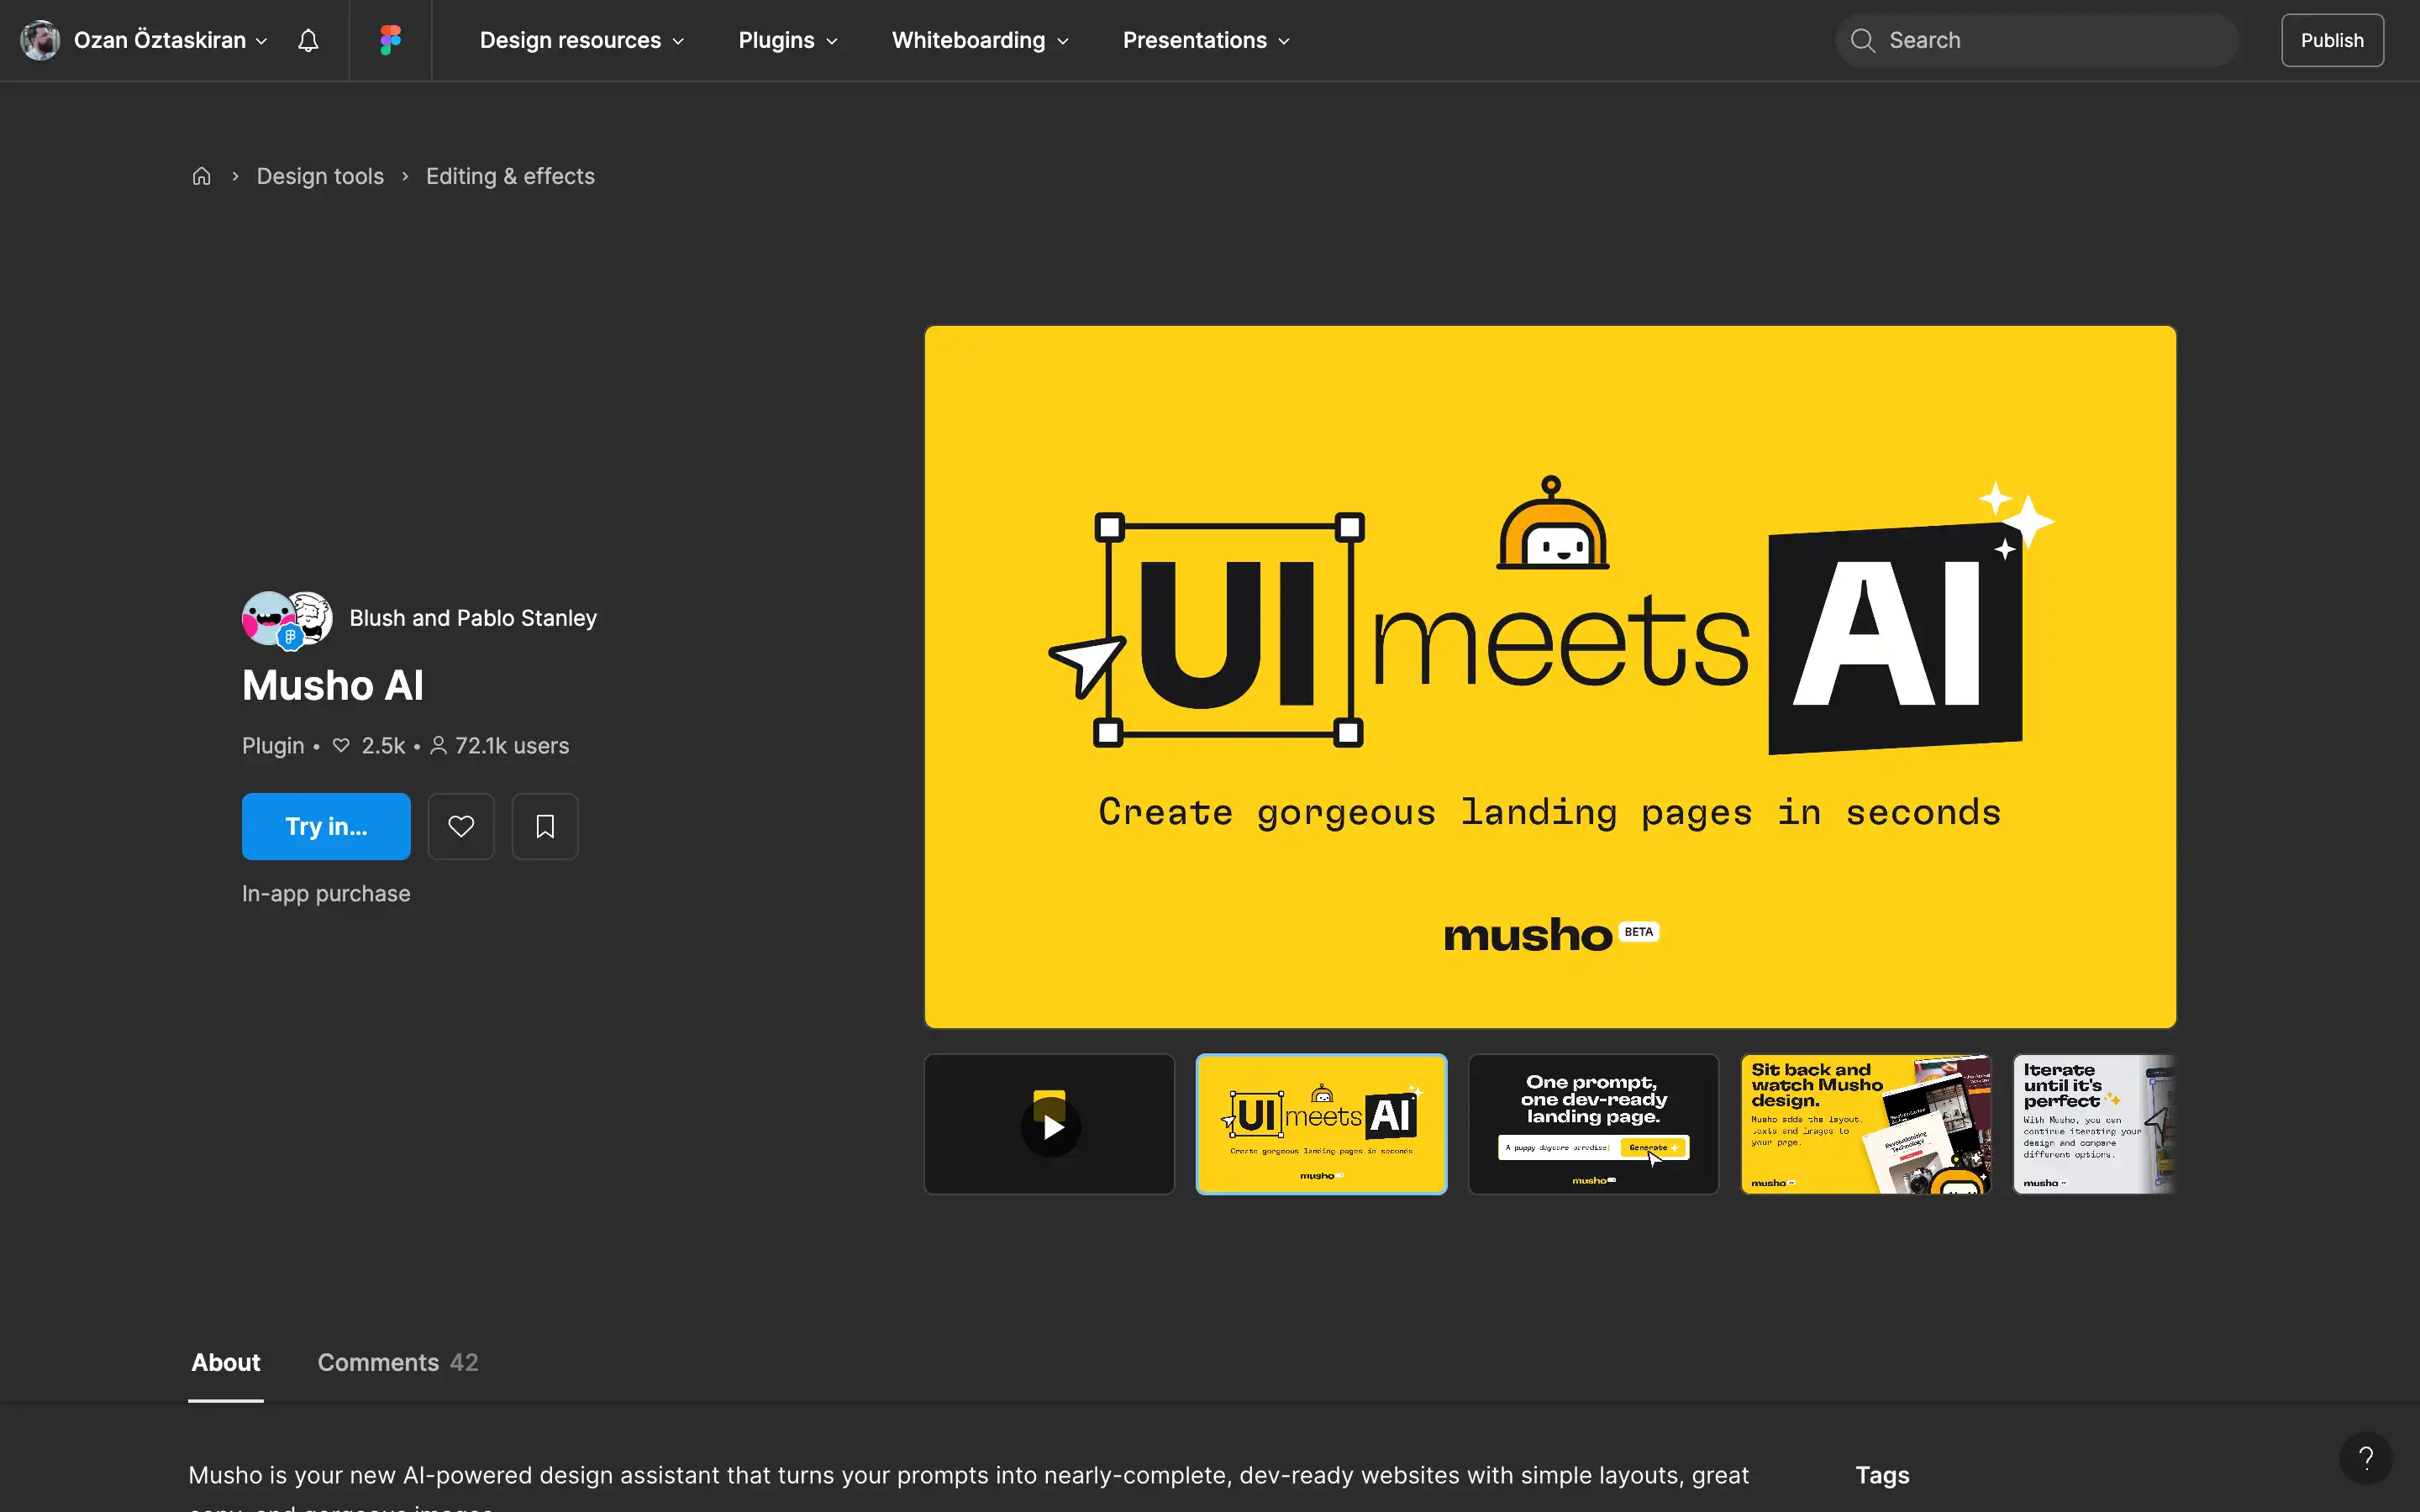Screen dimensions: 2420x1512
Task: Focus the Search input field
Action: pyautogui.click(x=2037, y=40)
